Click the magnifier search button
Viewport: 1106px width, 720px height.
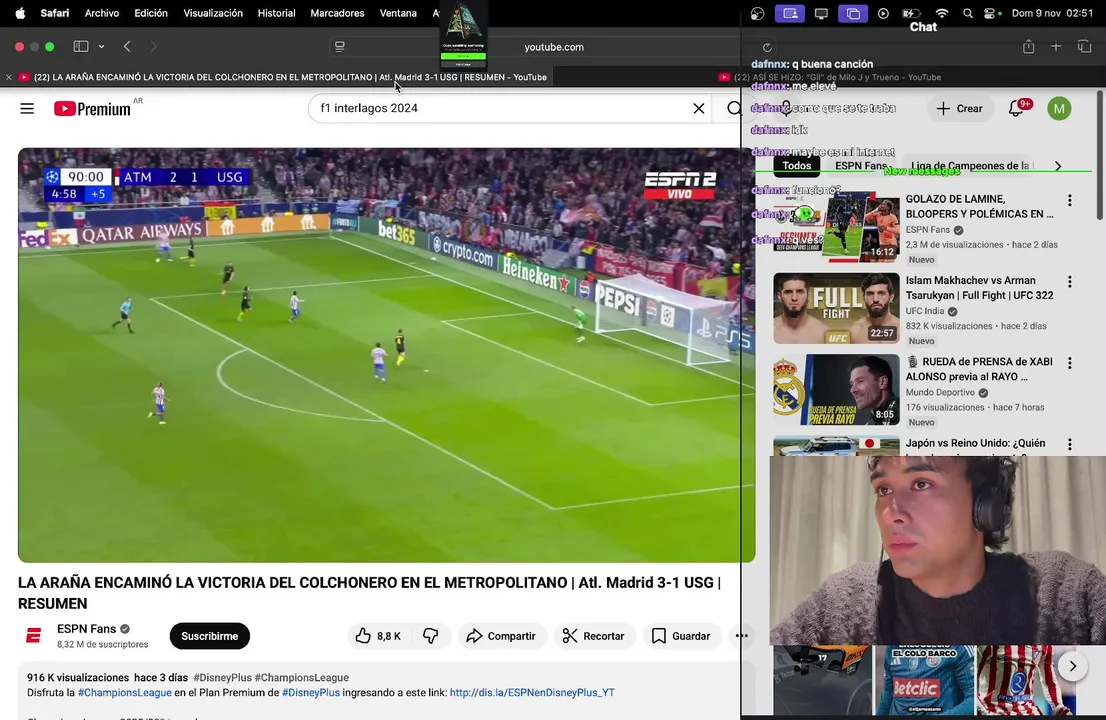(x=734, y=108)
